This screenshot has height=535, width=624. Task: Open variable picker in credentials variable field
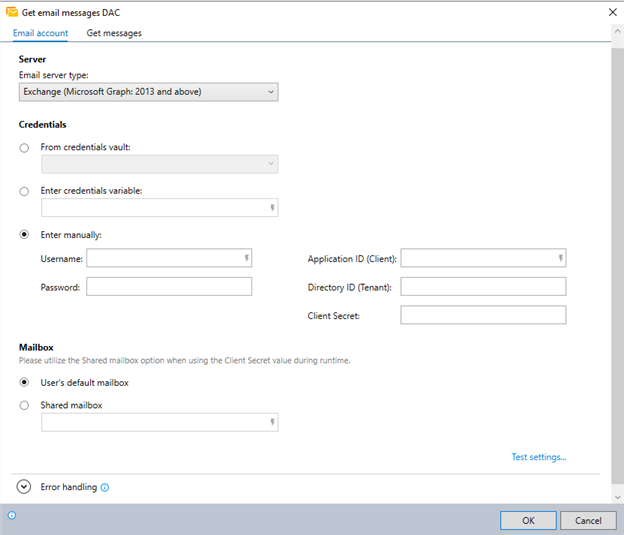(272, 209)
